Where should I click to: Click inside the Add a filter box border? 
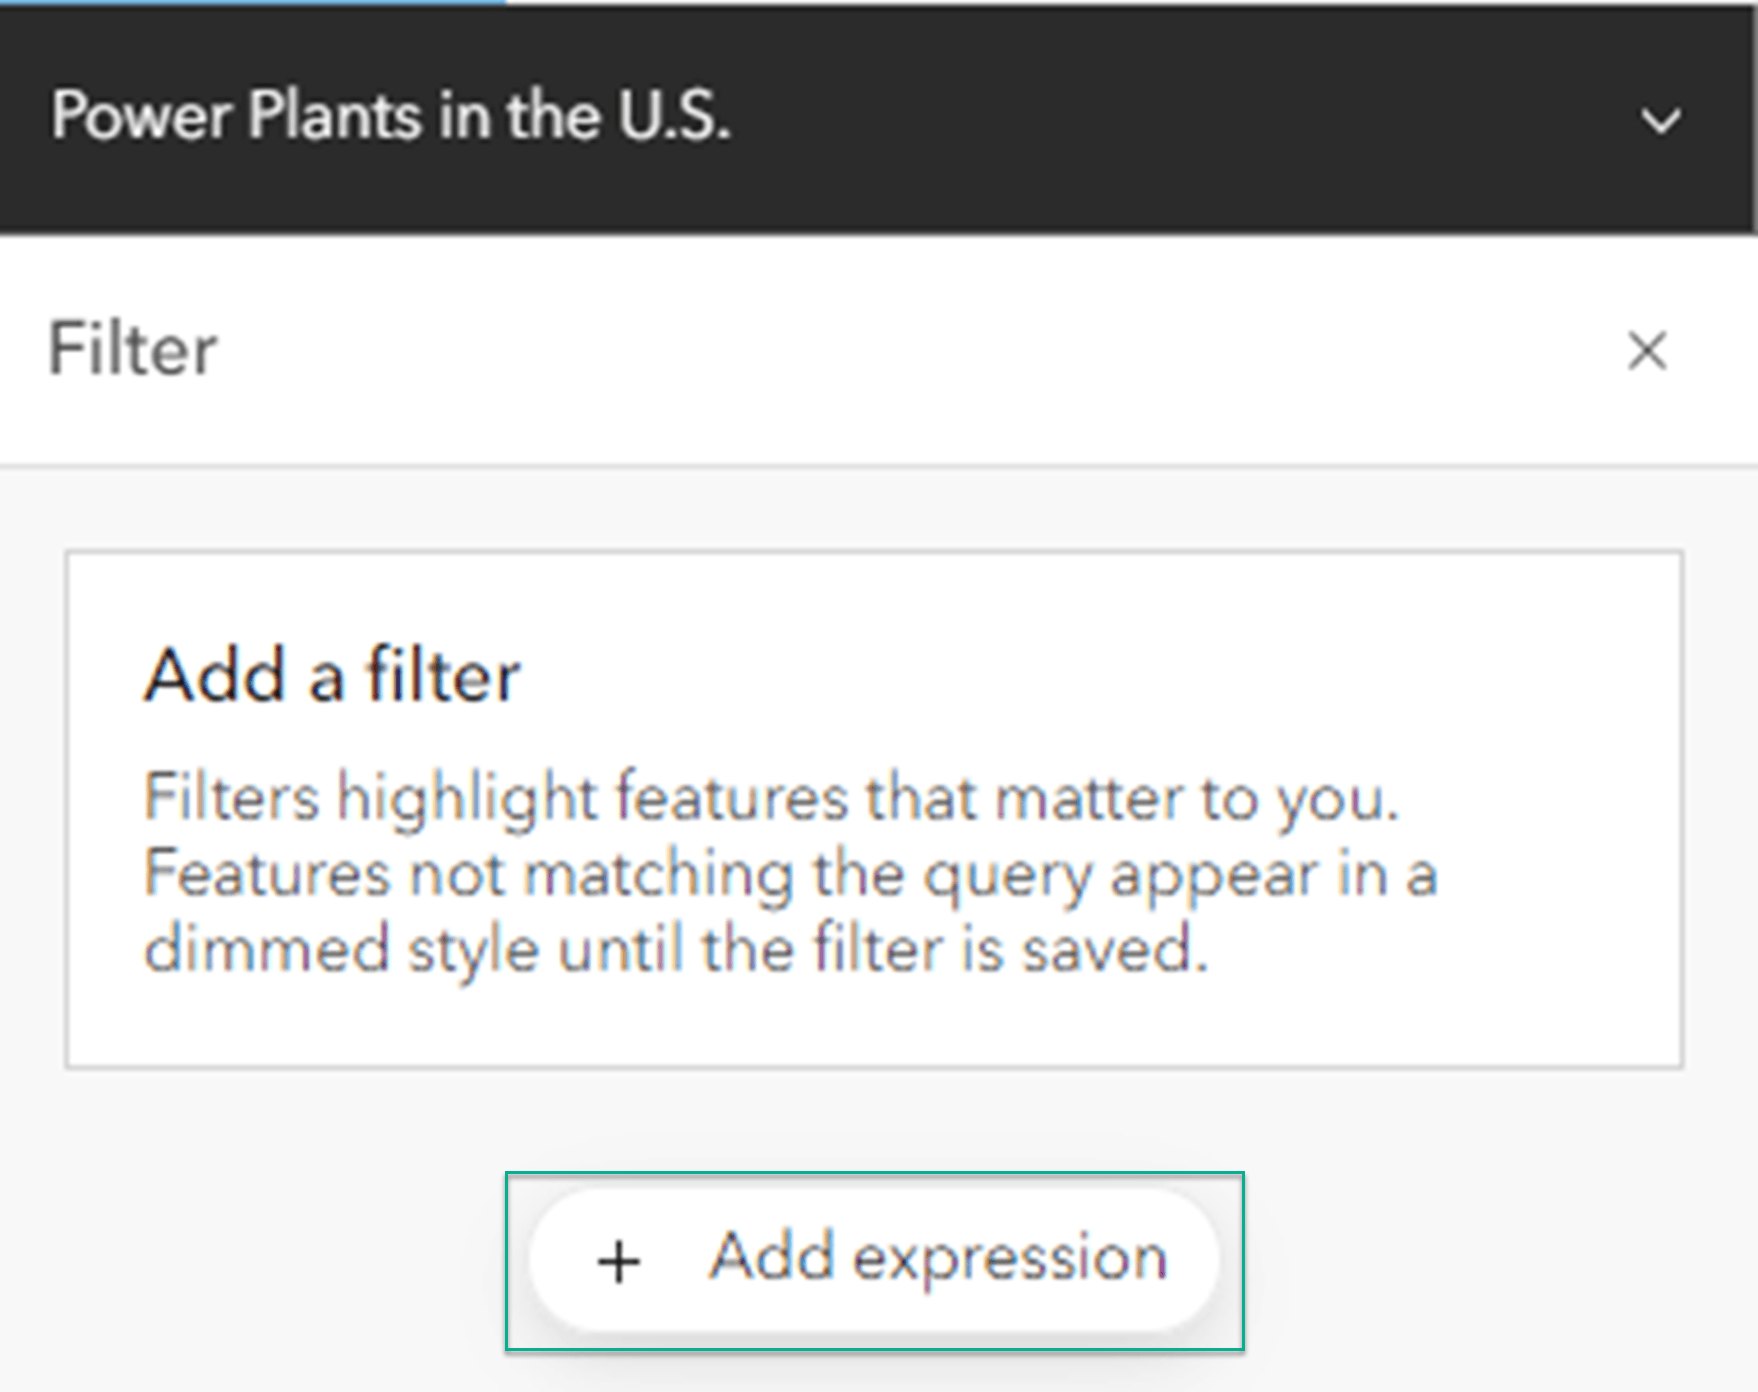tap(870, 810)
